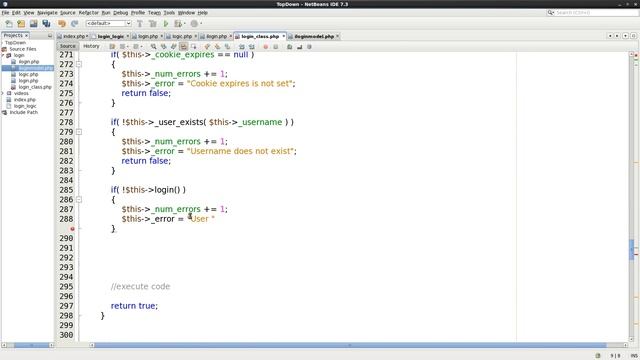The image size is (640, 360).
Task: Go to previous bookmark
Action: tap(207, 47)
